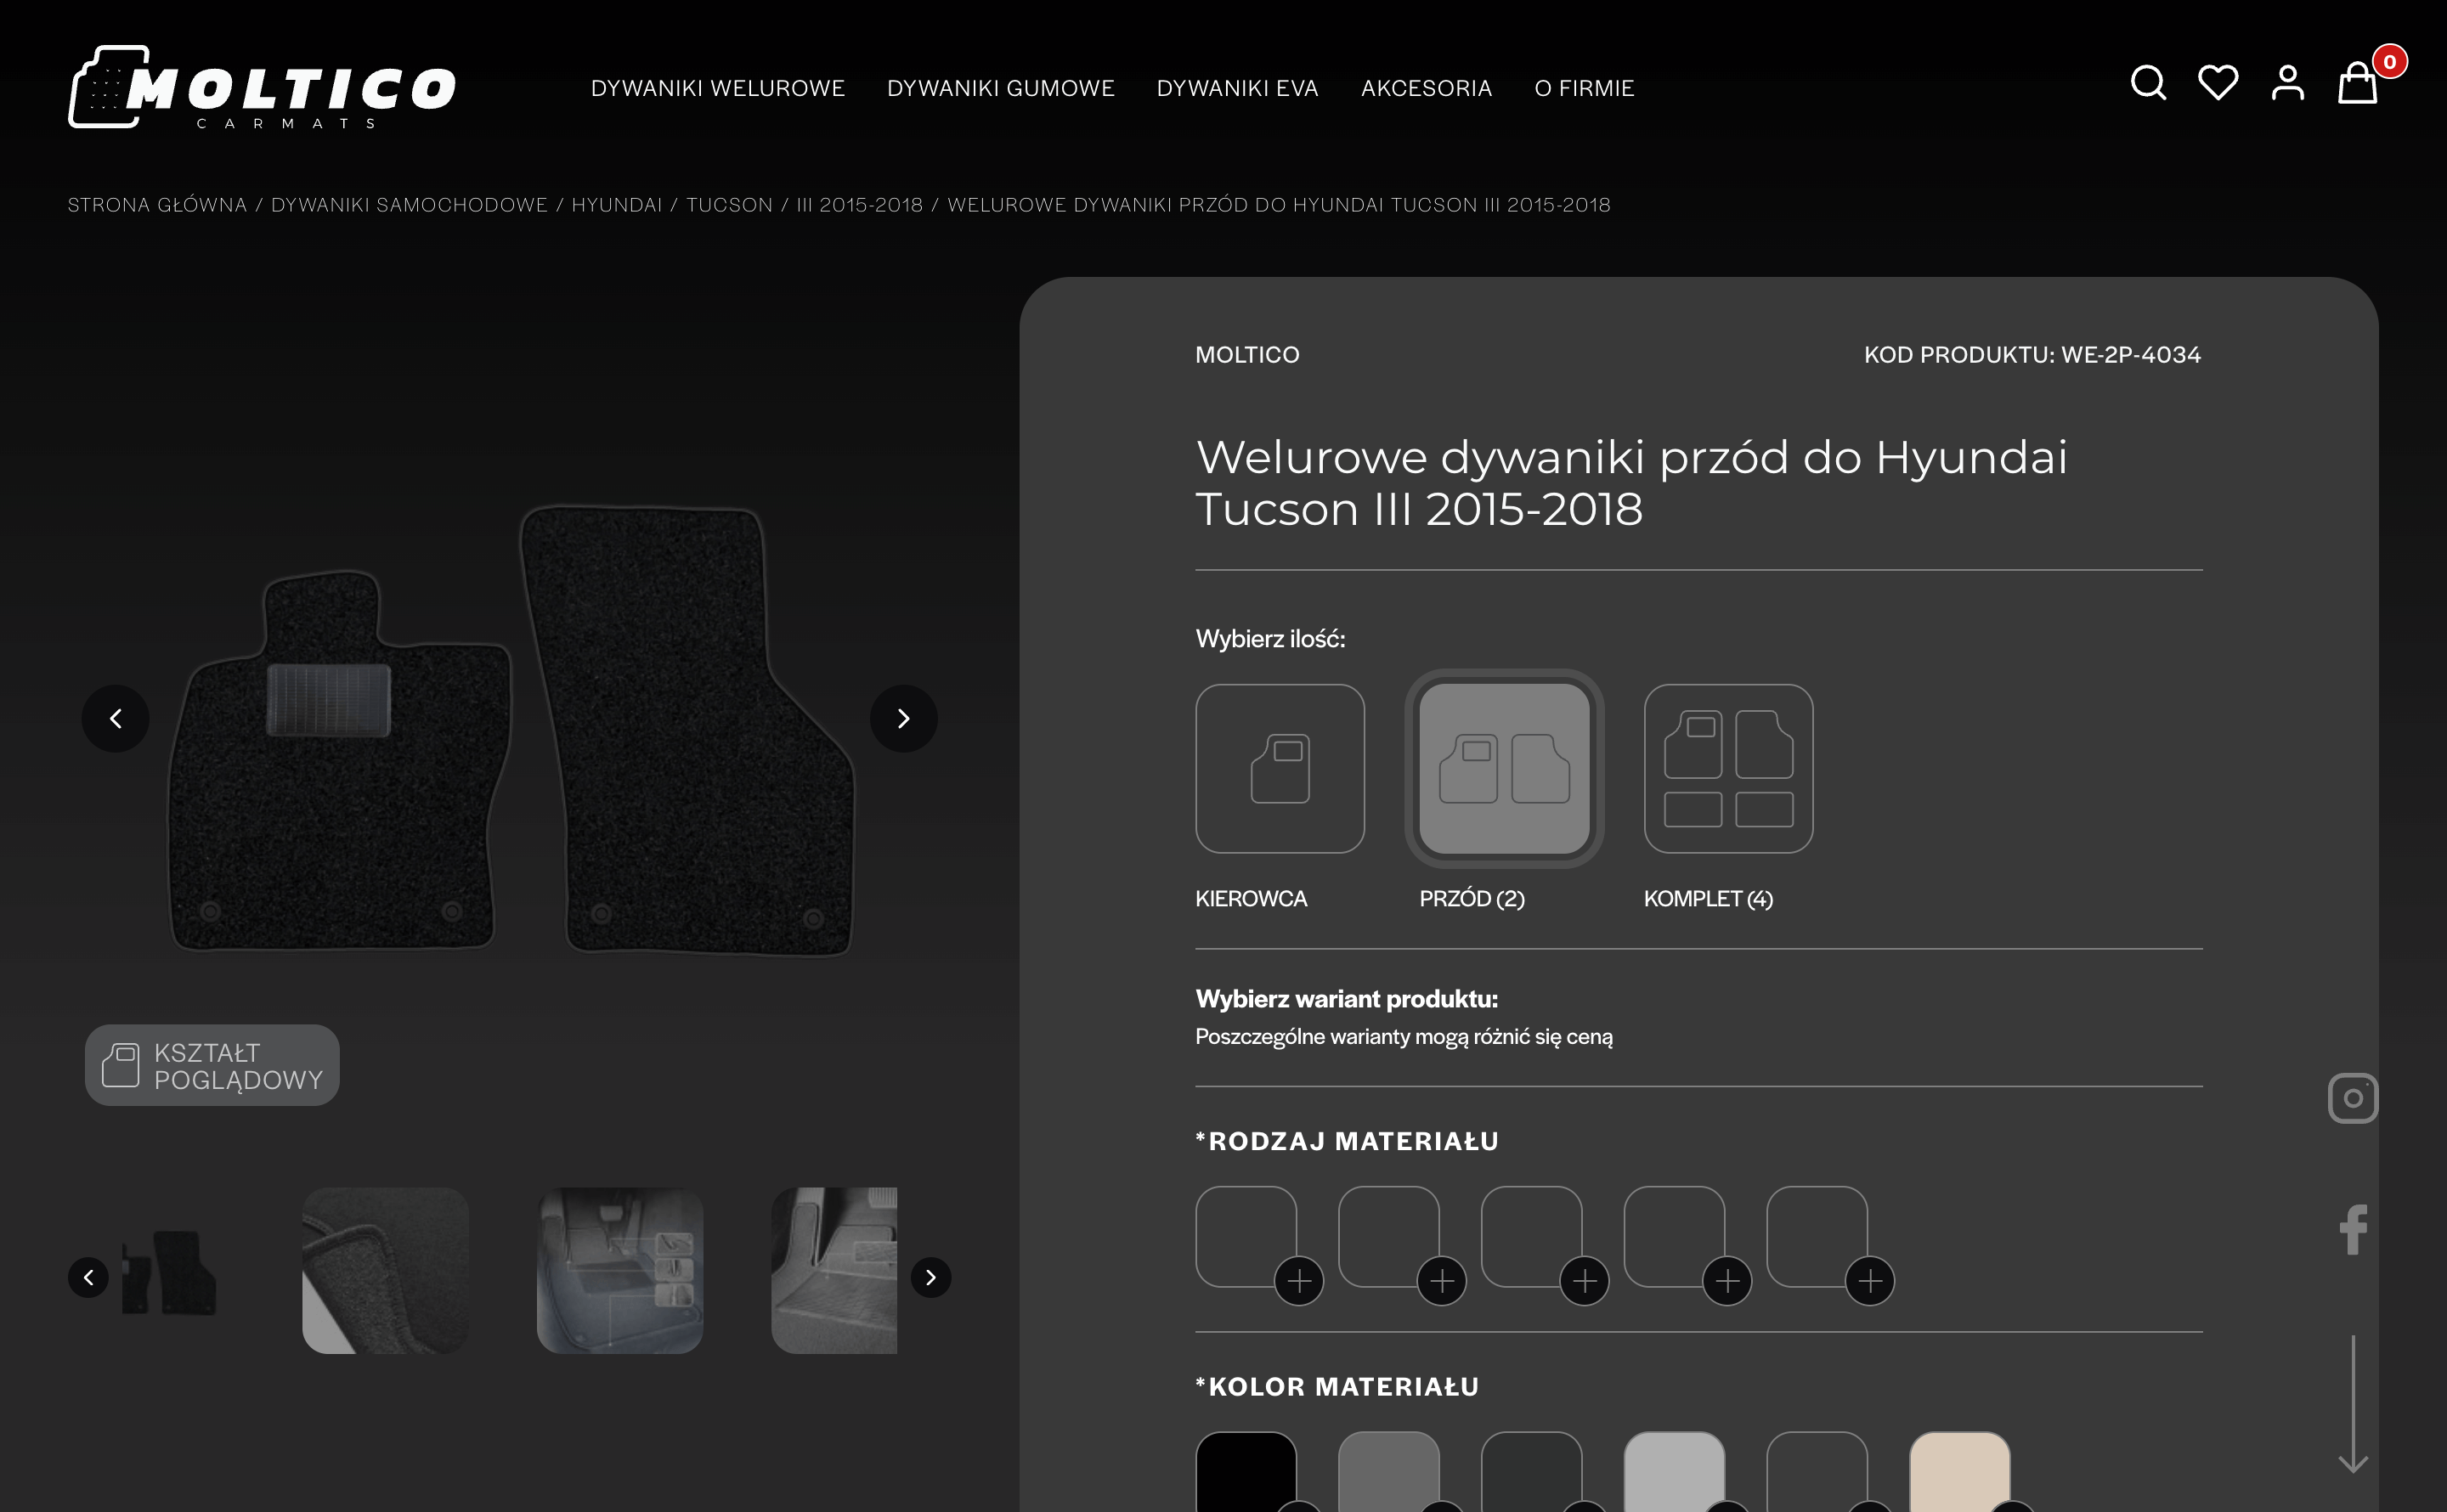Go to Moltico Car Mats logo home

pos(262,87)
